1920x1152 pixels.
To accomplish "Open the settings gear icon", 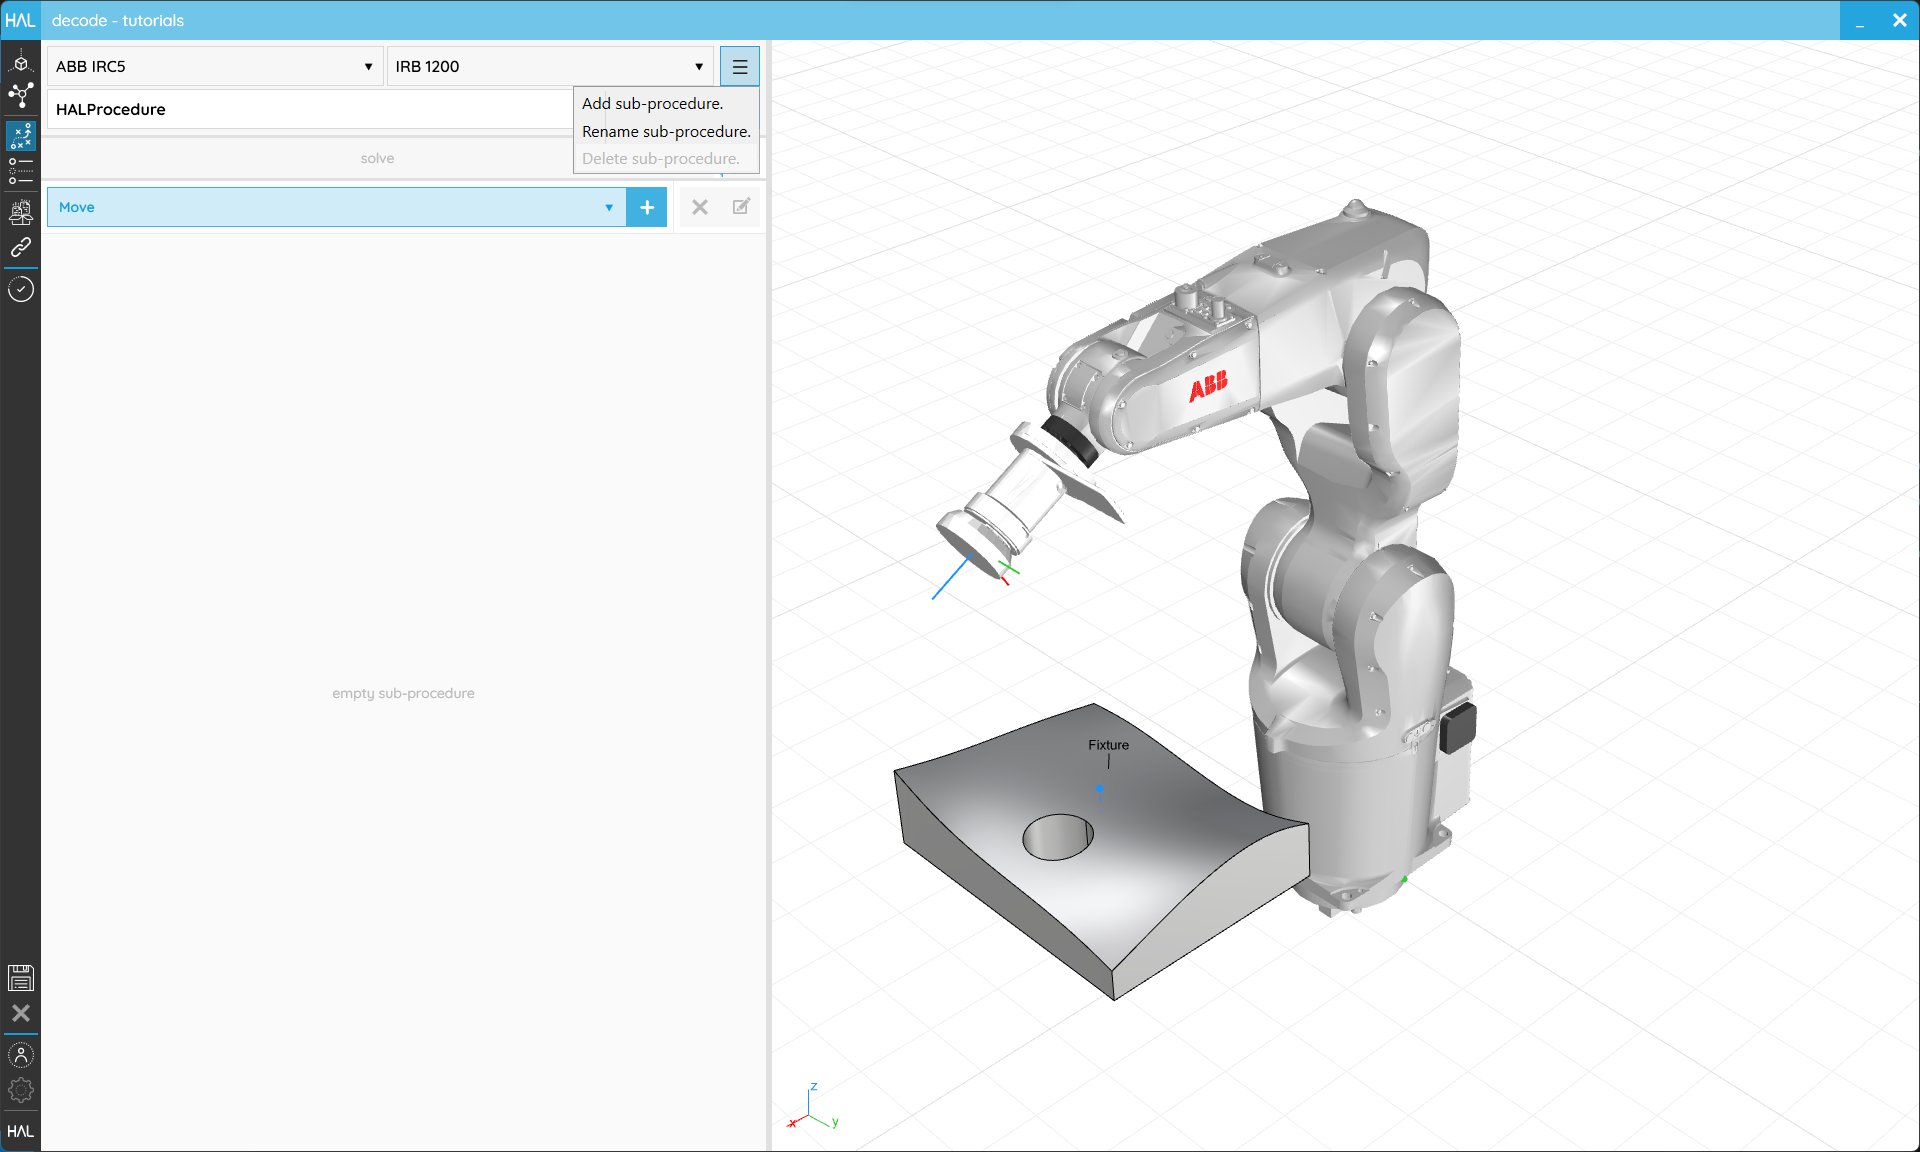I will pos(20,1090).
